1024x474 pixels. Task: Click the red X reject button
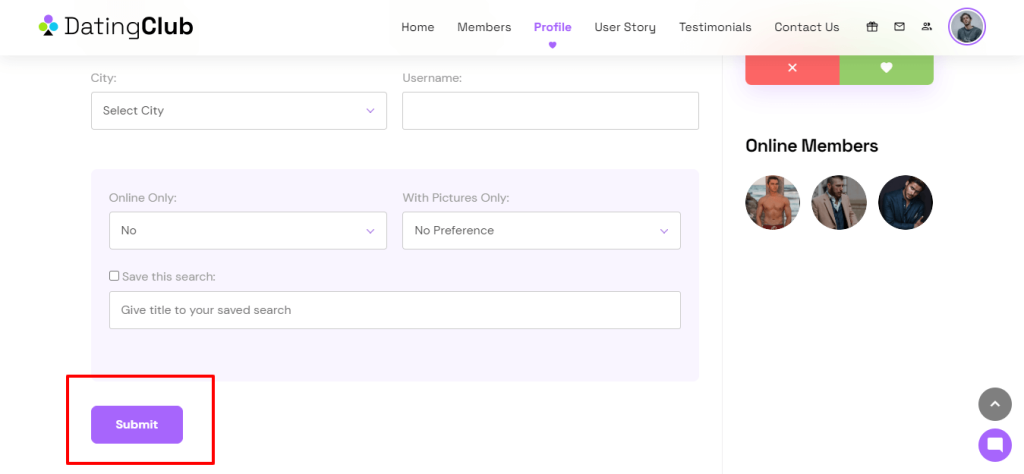click(x=792, y=67)
